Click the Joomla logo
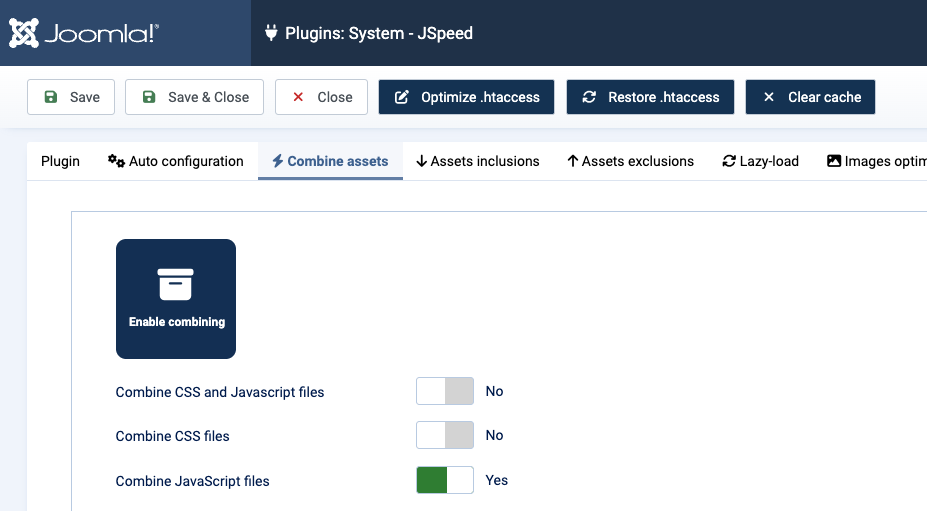 83,33
